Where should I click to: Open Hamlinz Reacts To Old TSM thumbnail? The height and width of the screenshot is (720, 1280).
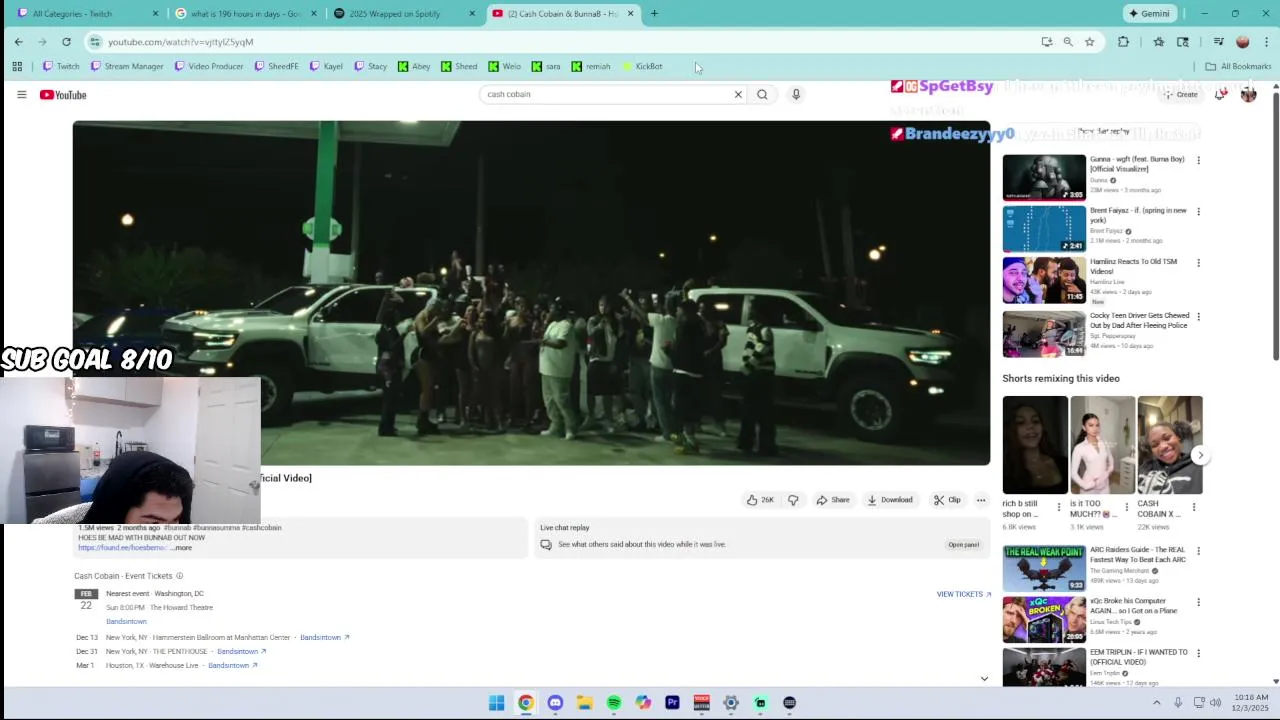click(1044, 280)
